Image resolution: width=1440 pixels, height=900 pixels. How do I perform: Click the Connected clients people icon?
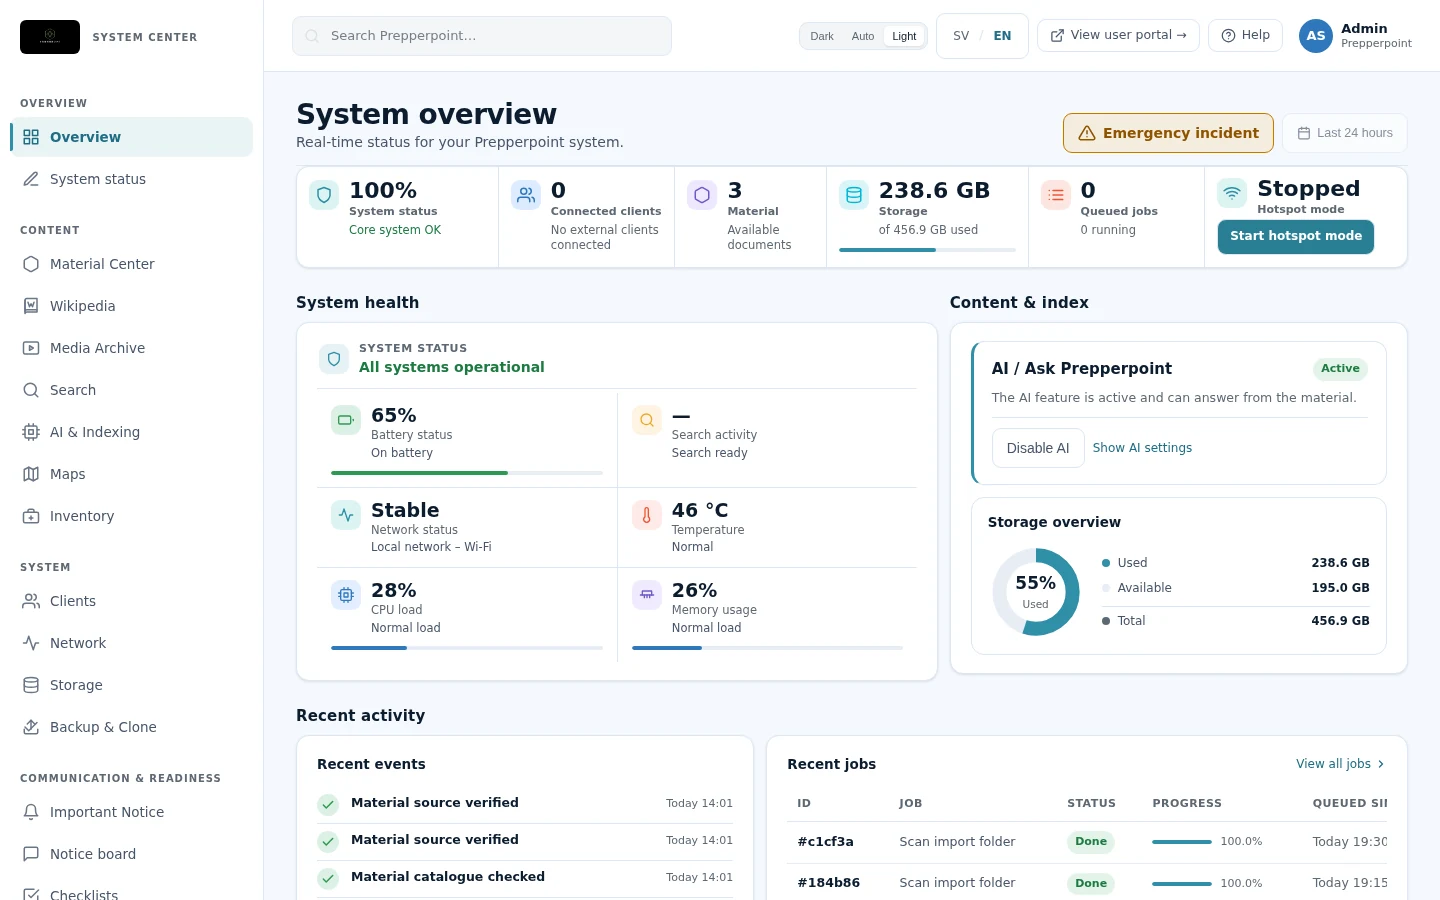526,195
